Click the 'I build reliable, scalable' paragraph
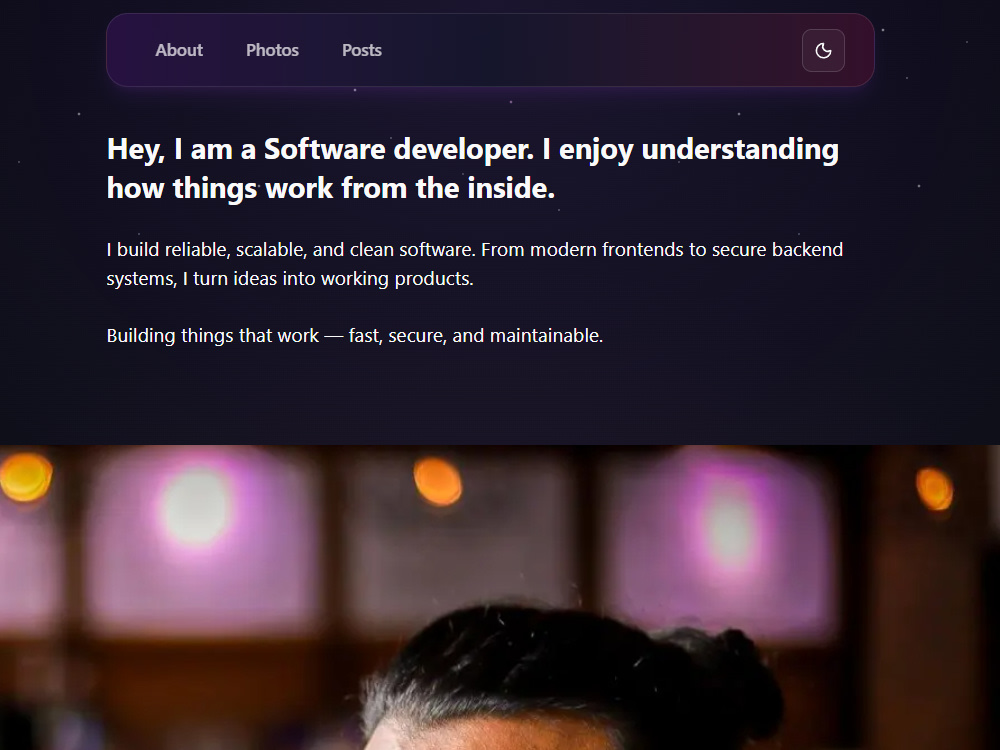 pyautogui.click(x=474, y=264)
